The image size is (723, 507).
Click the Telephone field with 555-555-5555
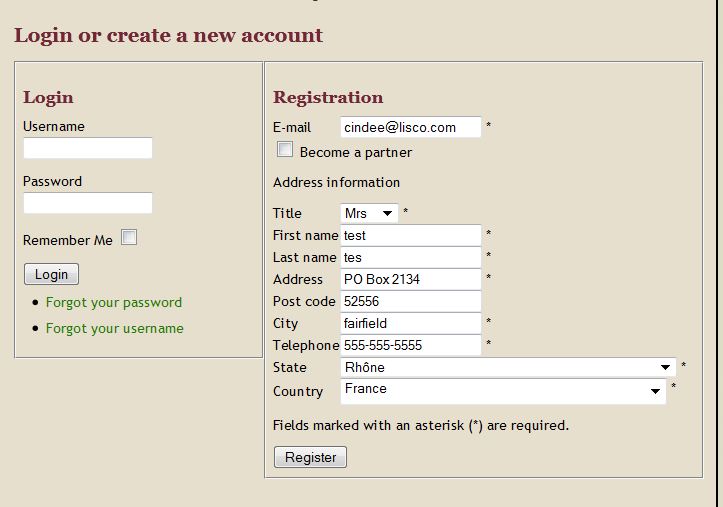click(411, 345)
